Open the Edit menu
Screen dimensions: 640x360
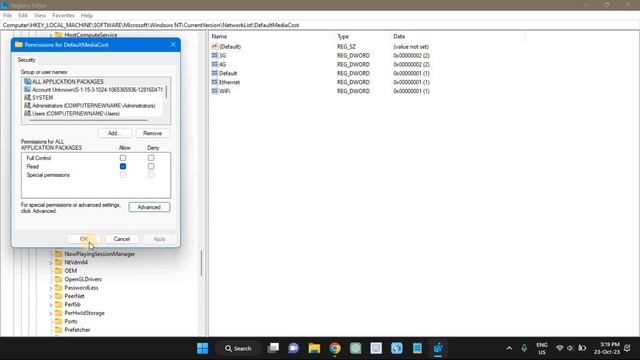[22, 16]
